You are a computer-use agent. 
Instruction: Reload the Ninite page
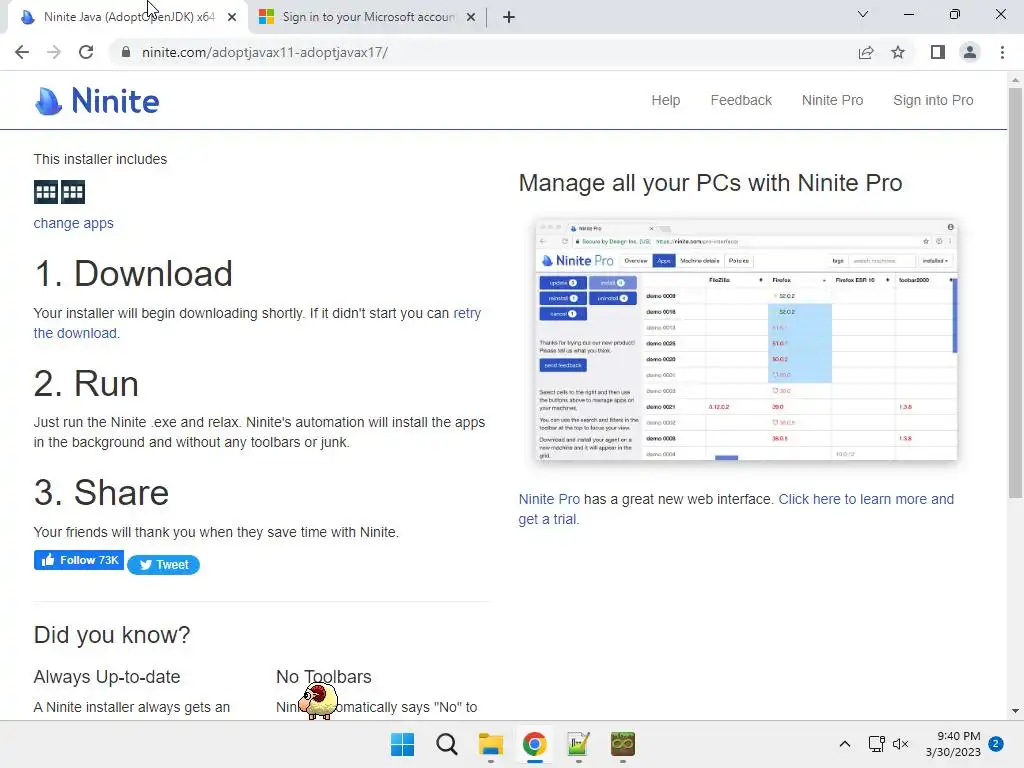pos(86,52)
